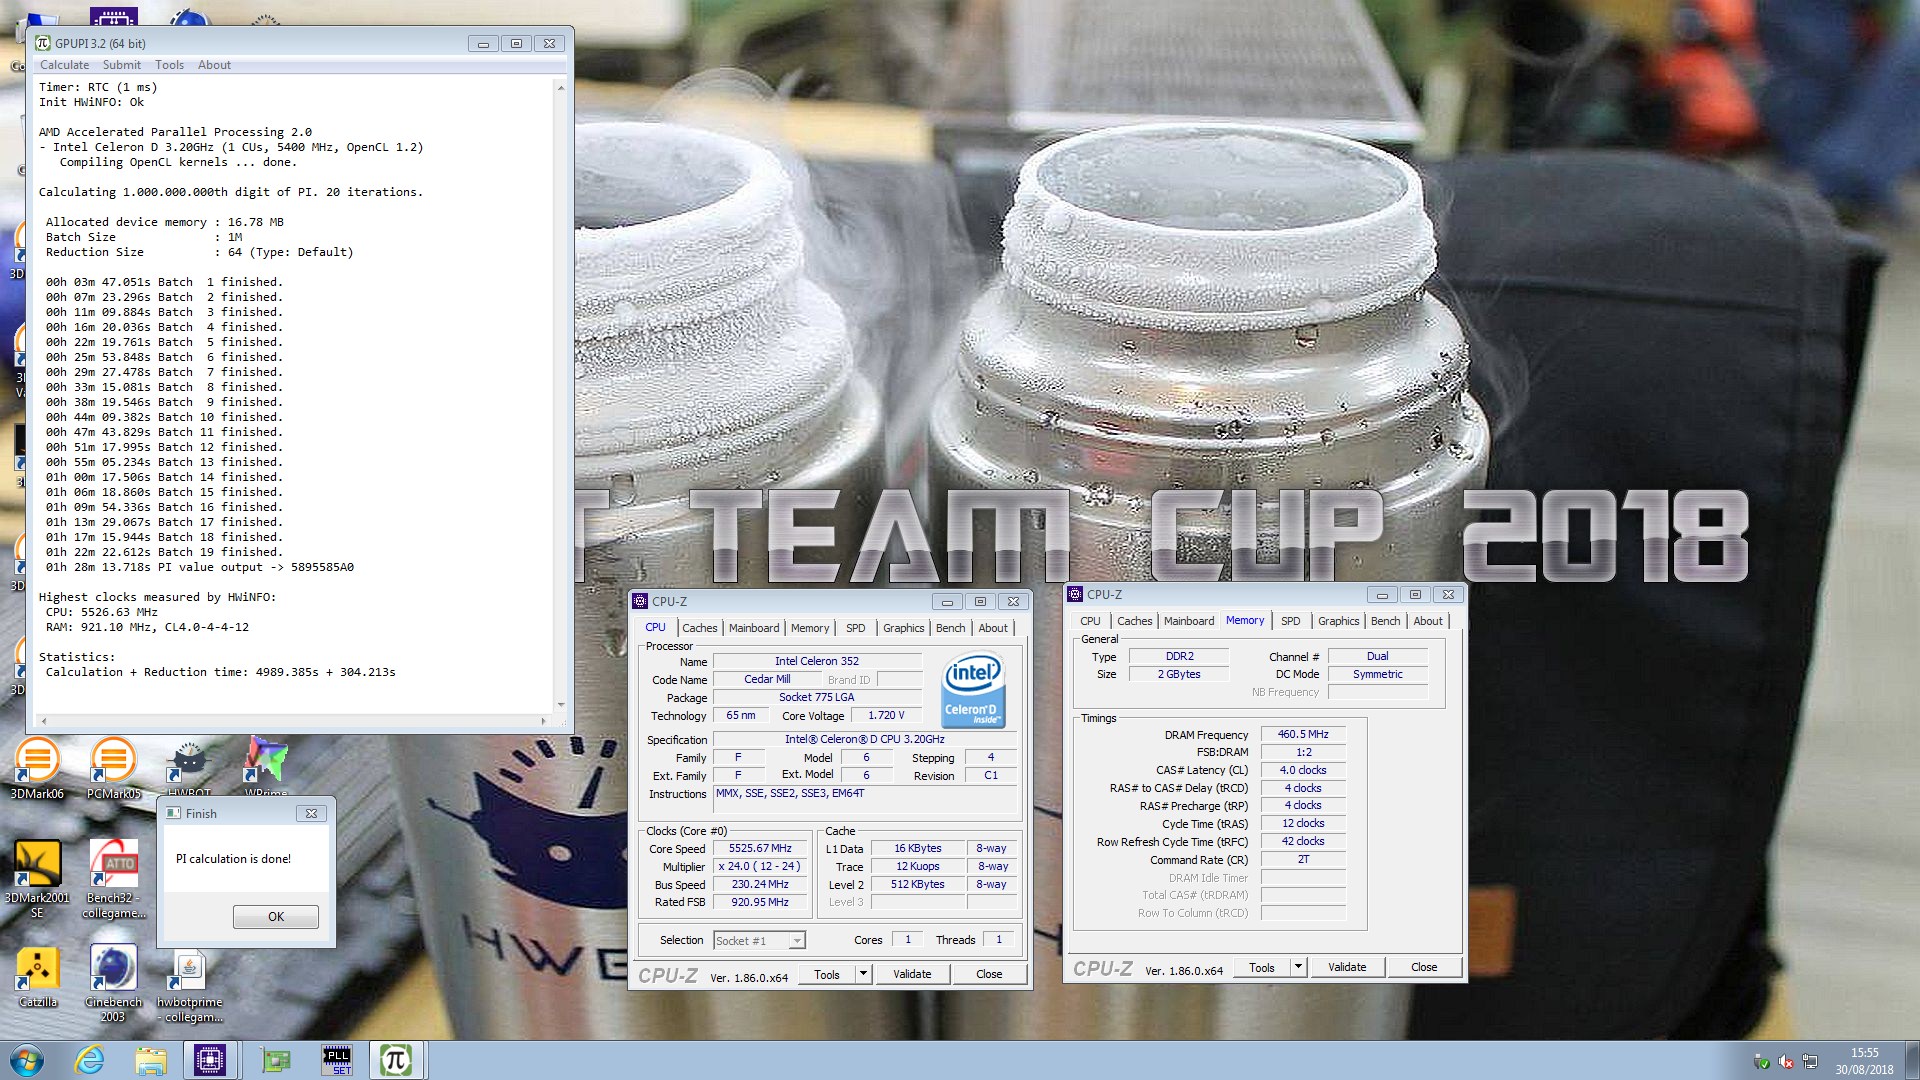Open the network connection tray icon
Screen dimensions: 1920x1080
coord(1810,1062)
